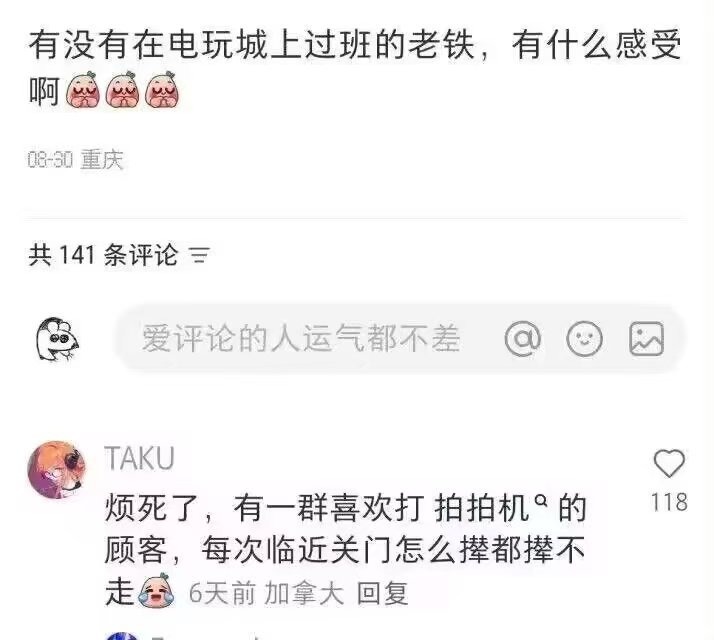This screenshot has width=714, height=640.
Task: Tap TAKU's profile avatar
Action: point(57,469)
